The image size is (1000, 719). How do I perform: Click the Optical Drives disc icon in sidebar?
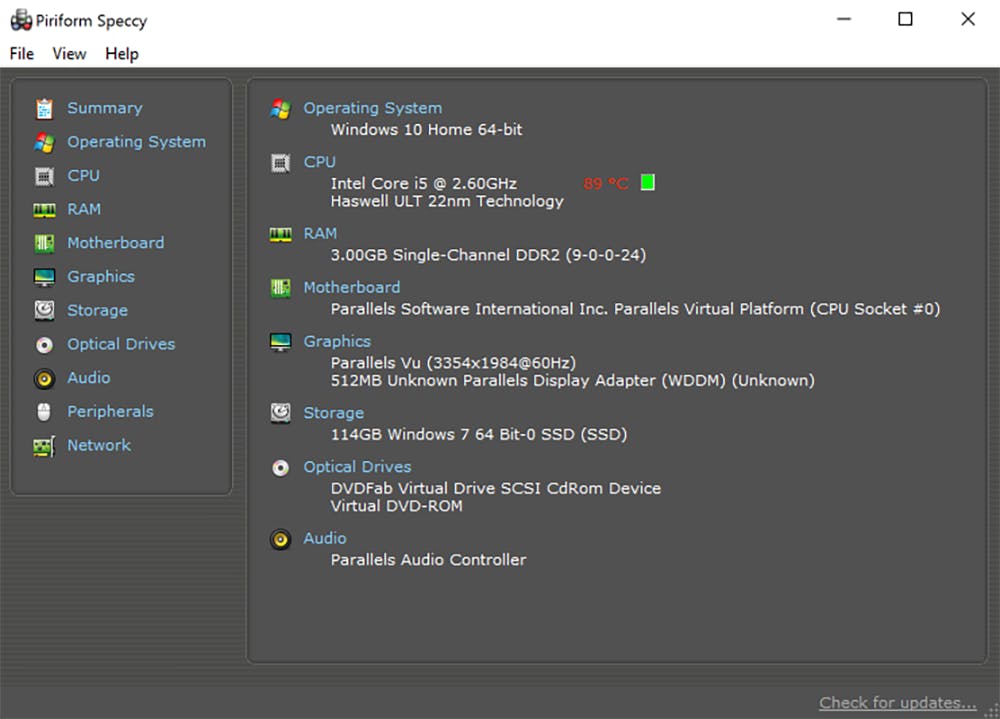(x=44, y=345)
